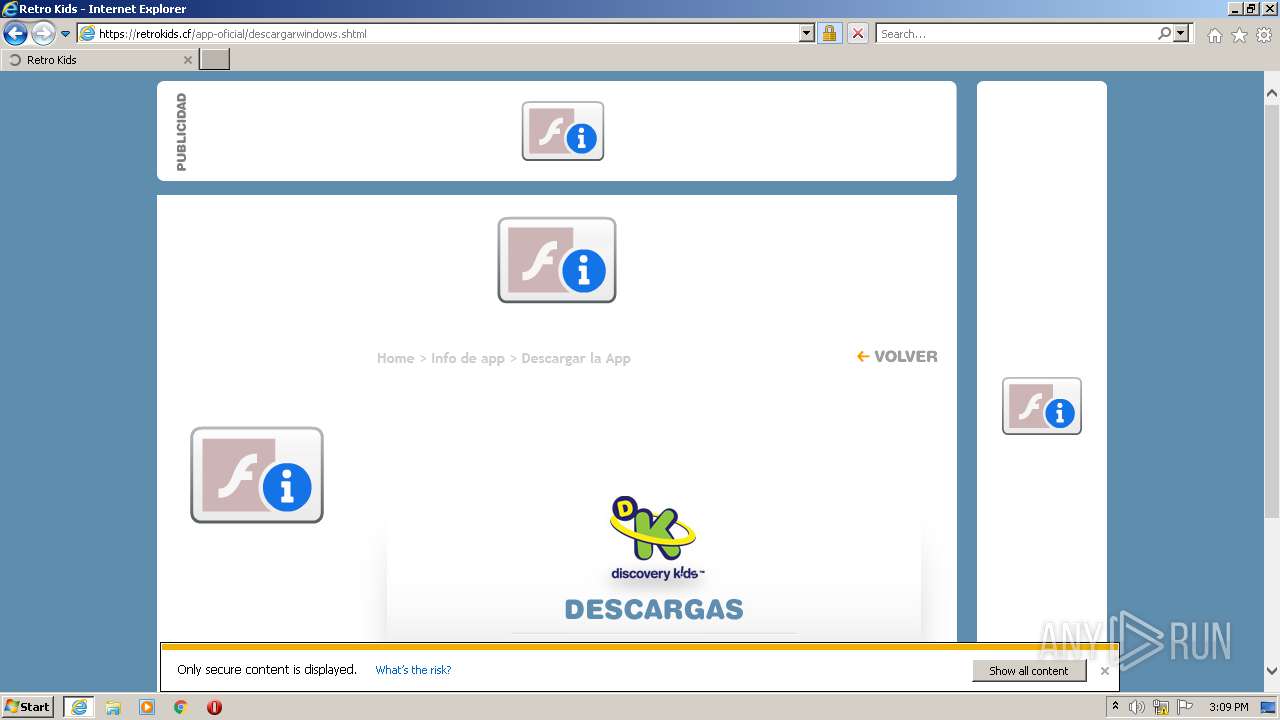Expand the address bar autocomplete dropdown
Image resolution: width=1280 pixels, height=720 pixels.
807,34
